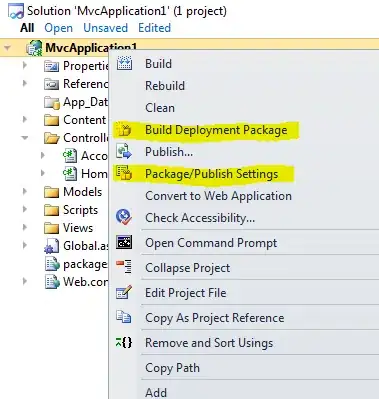Expand the Scripts folder arrow
This screenshot has height=399, width=379.
(25, 209)
